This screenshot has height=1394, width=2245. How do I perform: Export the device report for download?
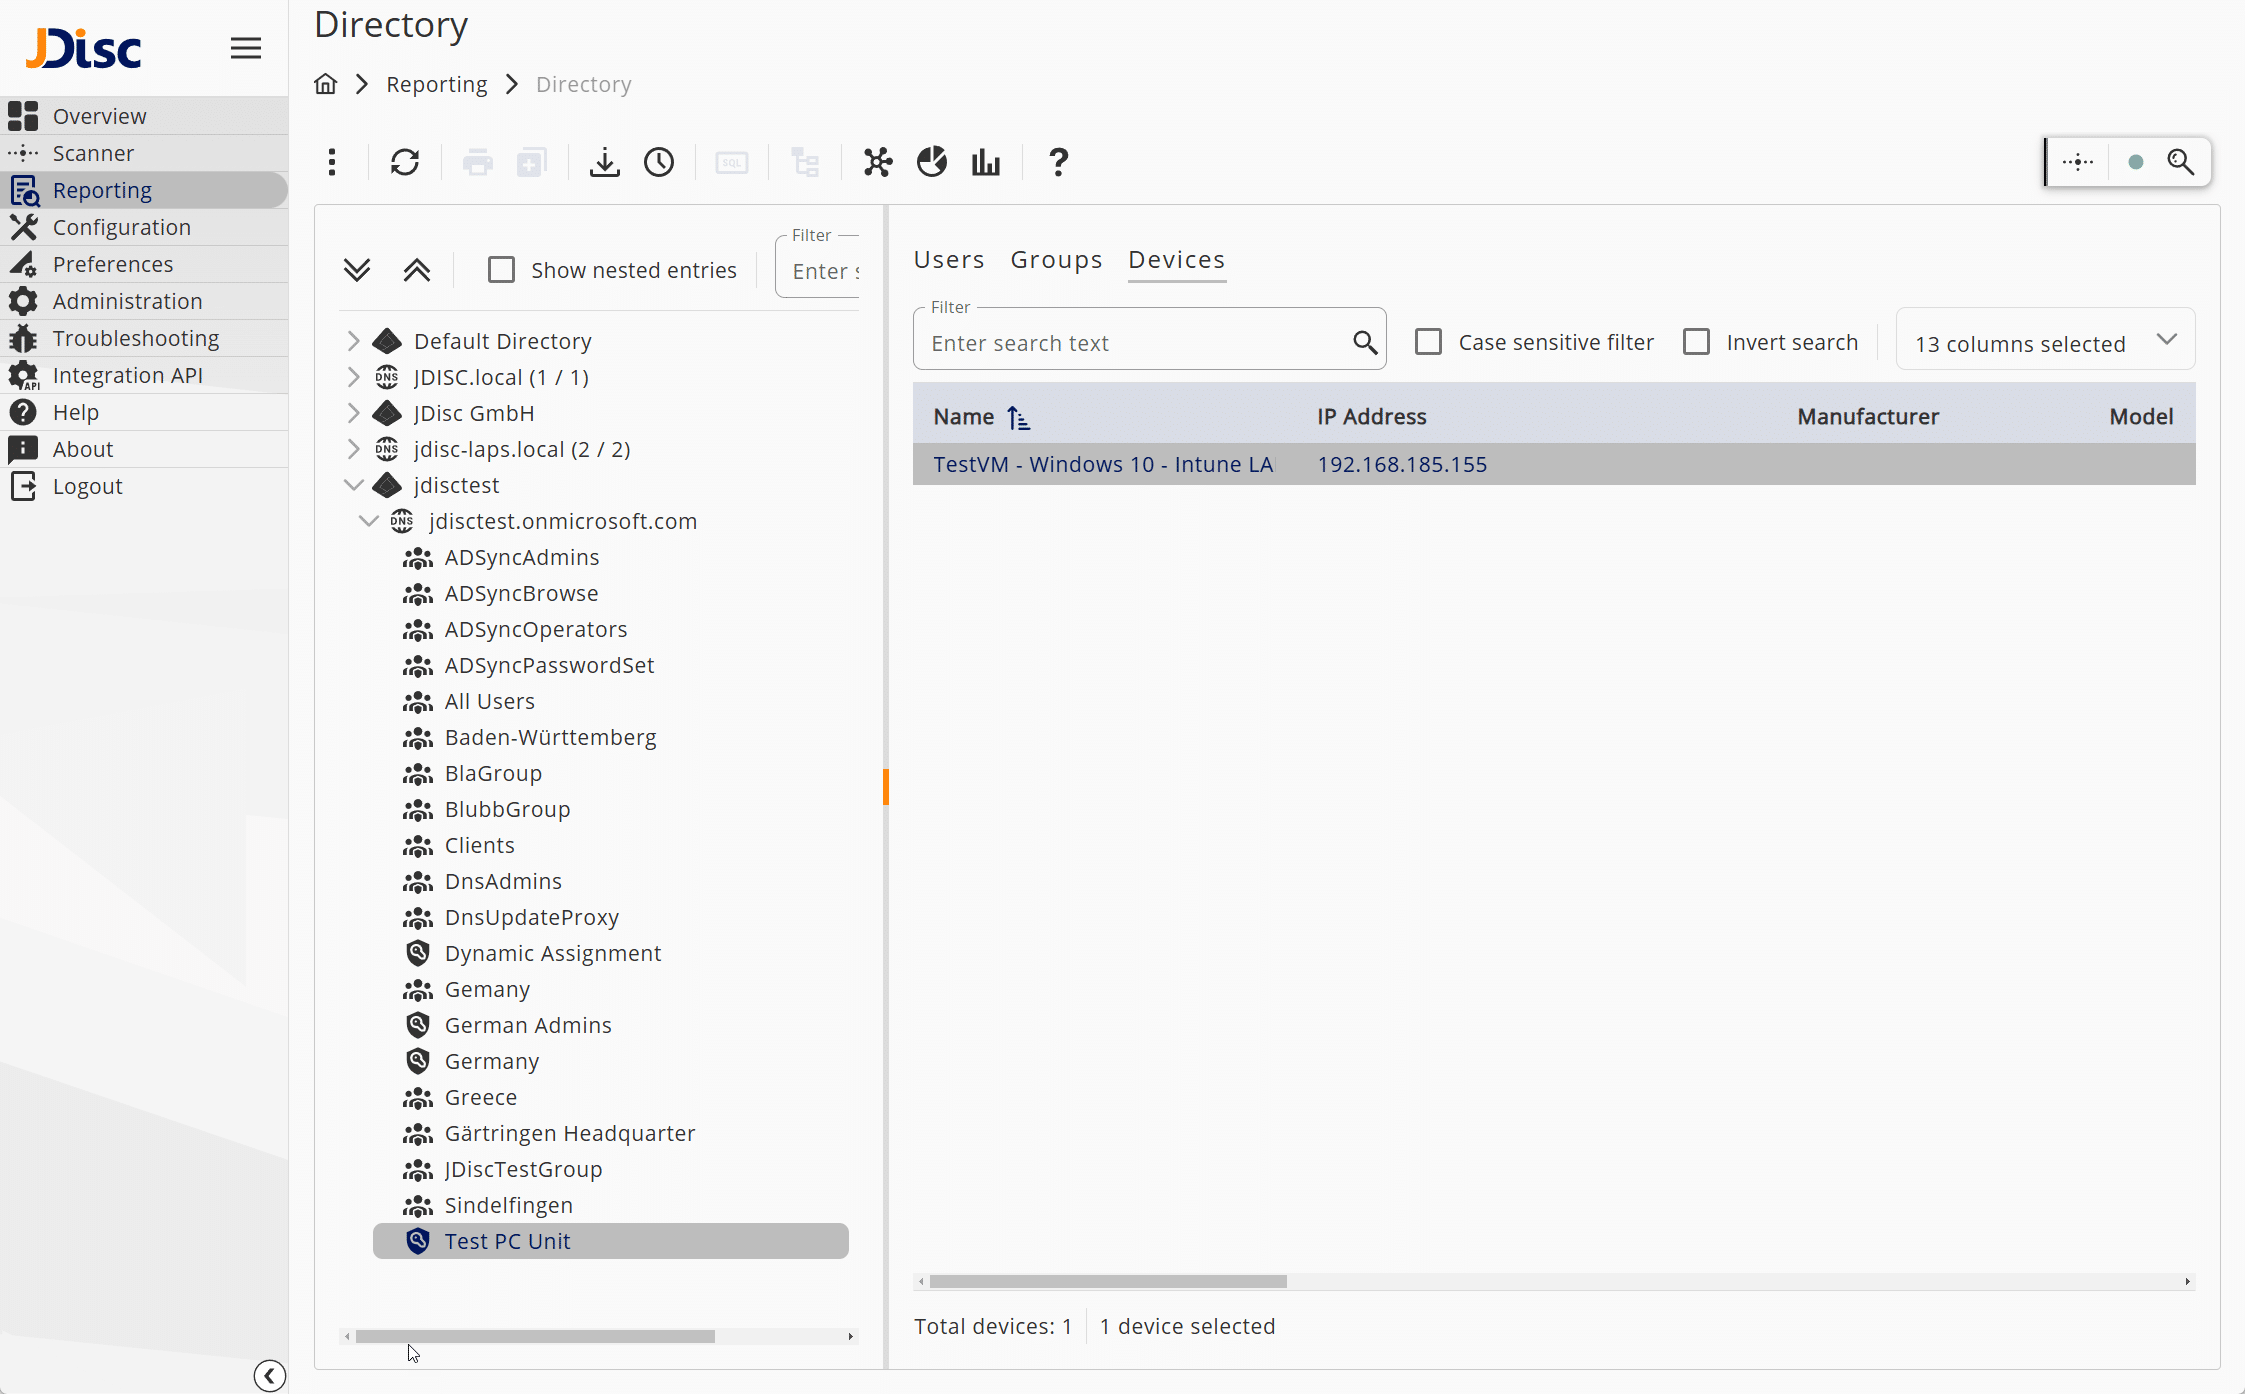604,162
